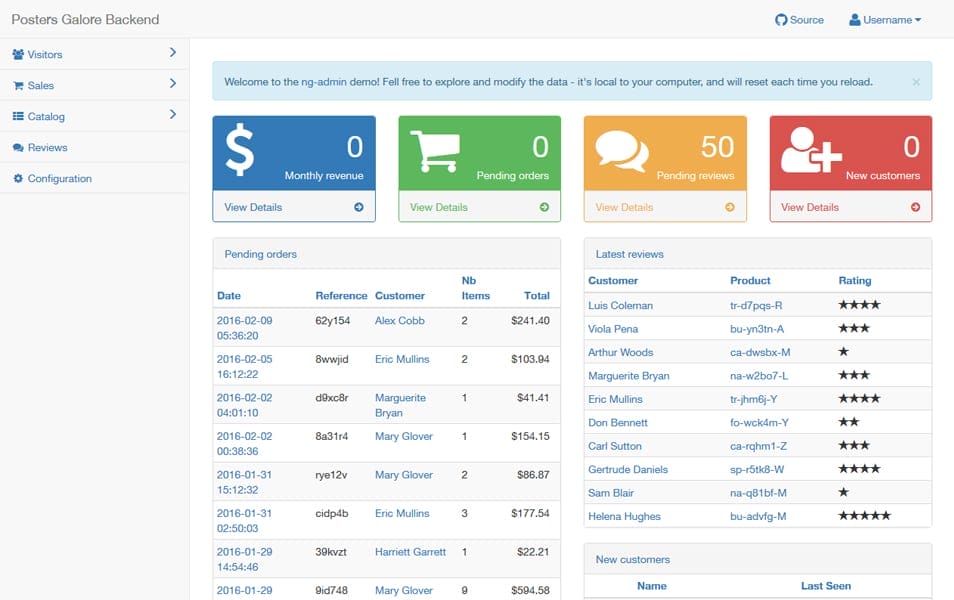Open Configuration in the sidebar
Viewport: 954px width, 600px height.
[59, 179]
